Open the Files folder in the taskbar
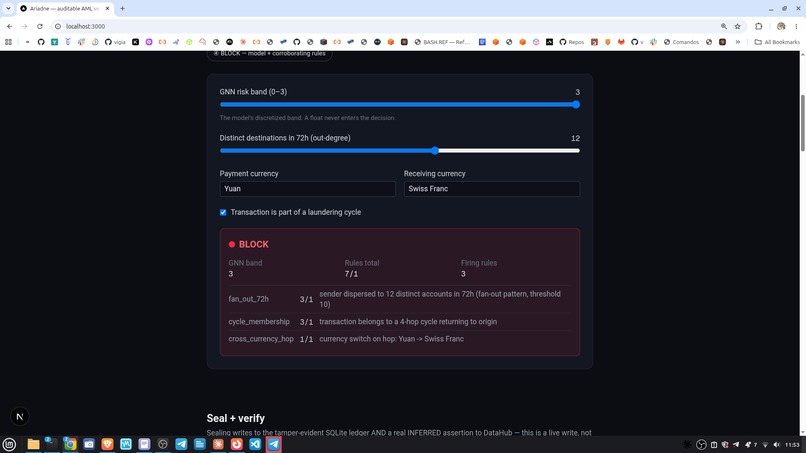Screen dimensions: 806x453 click(x=33, y=444)
